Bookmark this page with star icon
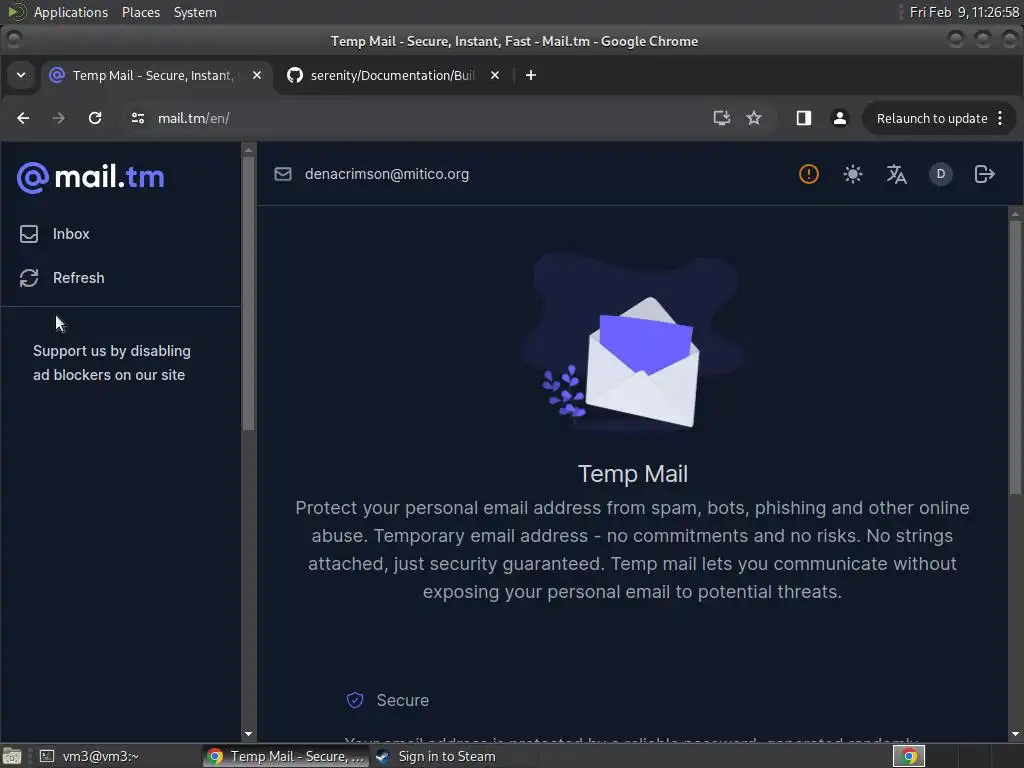Viewport: 1024px width, 768px height. [754, 118]
